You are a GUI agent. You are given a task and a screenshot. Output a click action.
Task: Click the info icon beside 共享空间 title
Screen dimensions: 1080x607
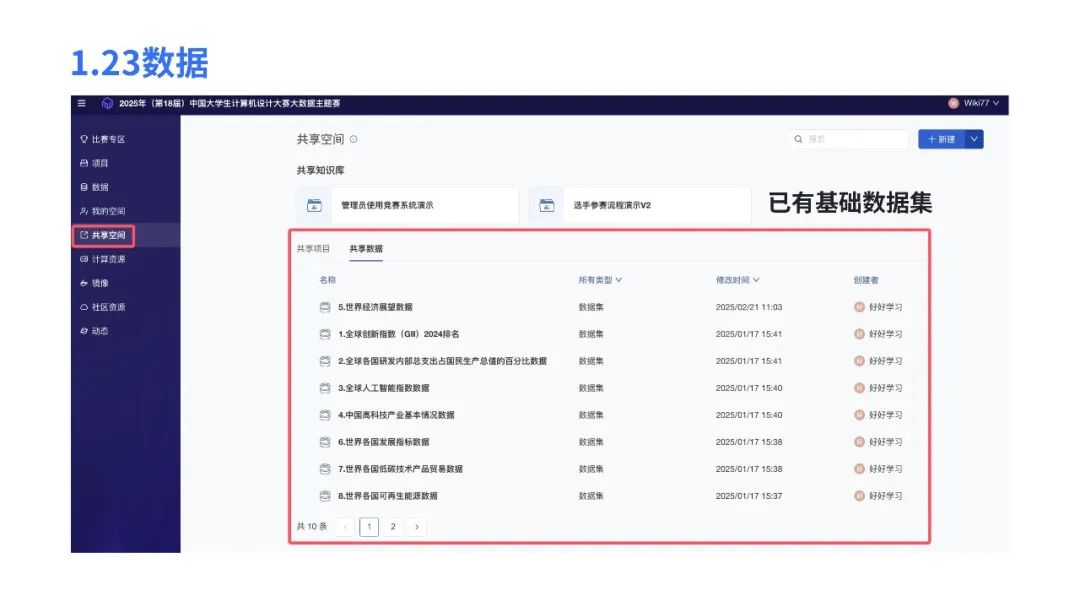(x=353, y=139)
